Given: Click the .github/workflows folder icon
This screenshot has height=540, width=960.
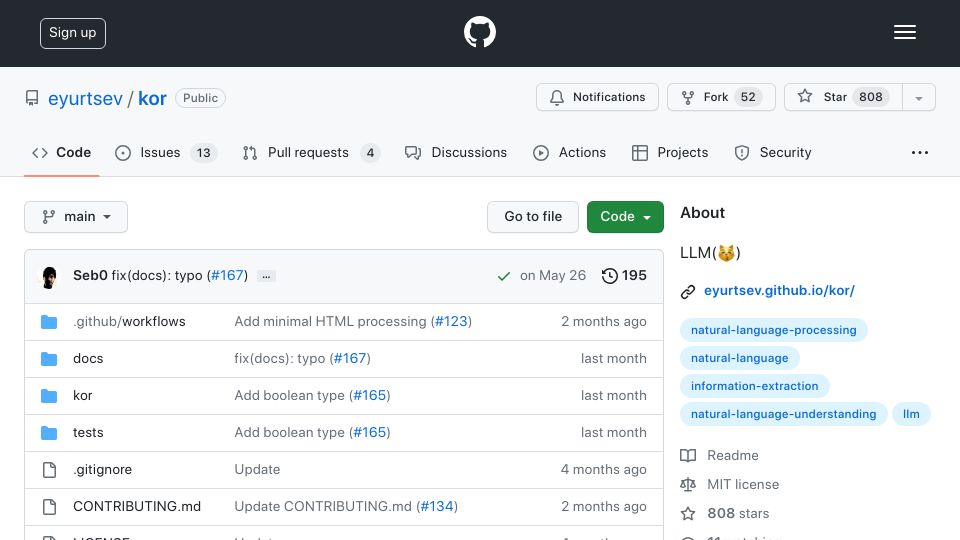Looking at the screenshot, I should [49, 322].
